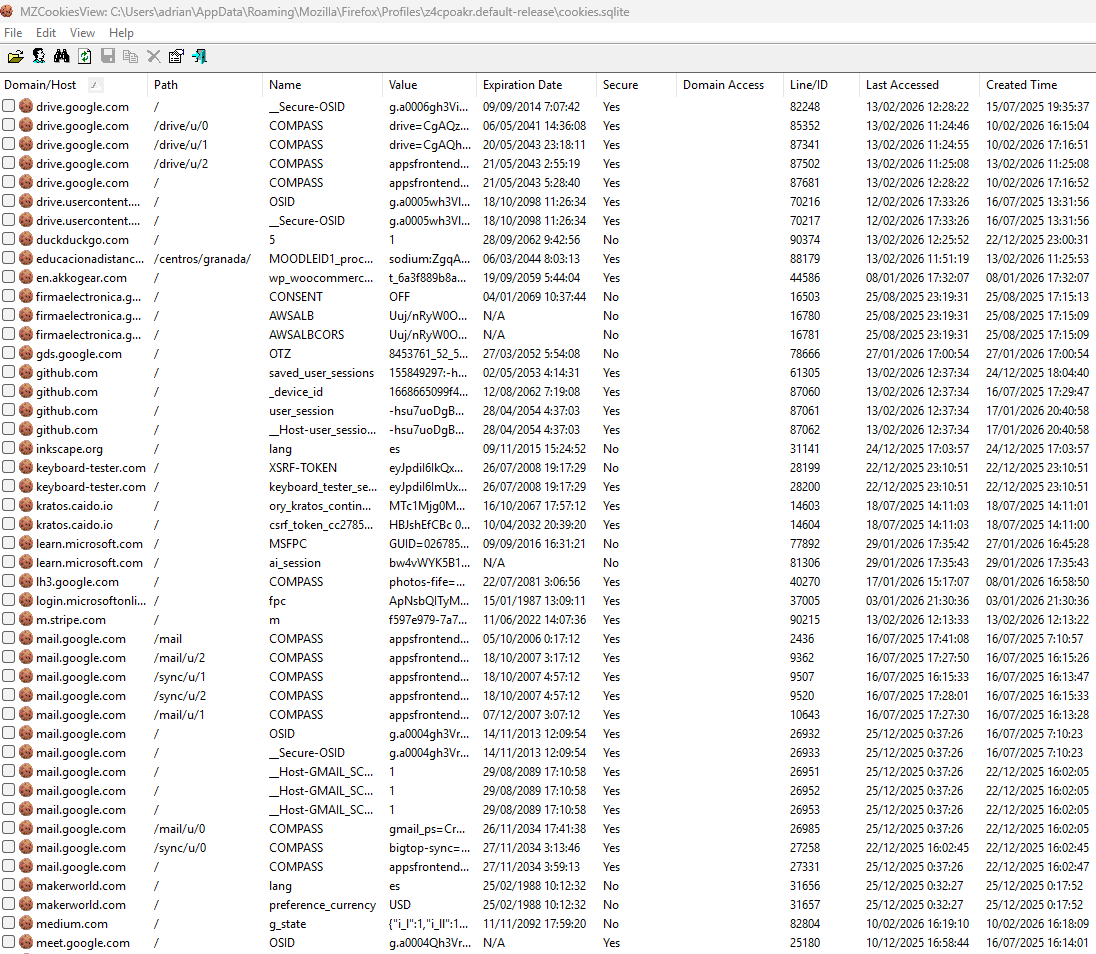Image resolution: width=1096 pixels, height=954 pixels.
Task: Click the open cookies file folder icon
Action: tap(16, 57)
